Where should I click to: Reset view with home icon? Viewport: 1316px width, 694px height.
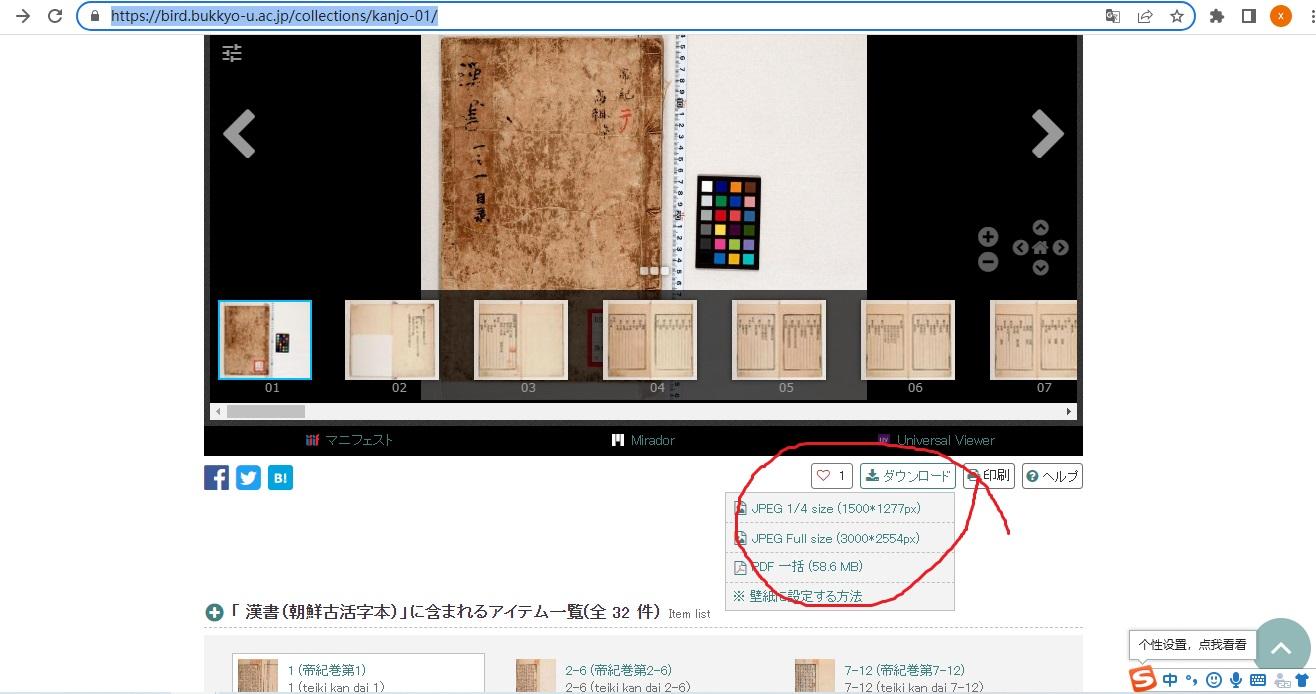click(x=1040, y=248)
